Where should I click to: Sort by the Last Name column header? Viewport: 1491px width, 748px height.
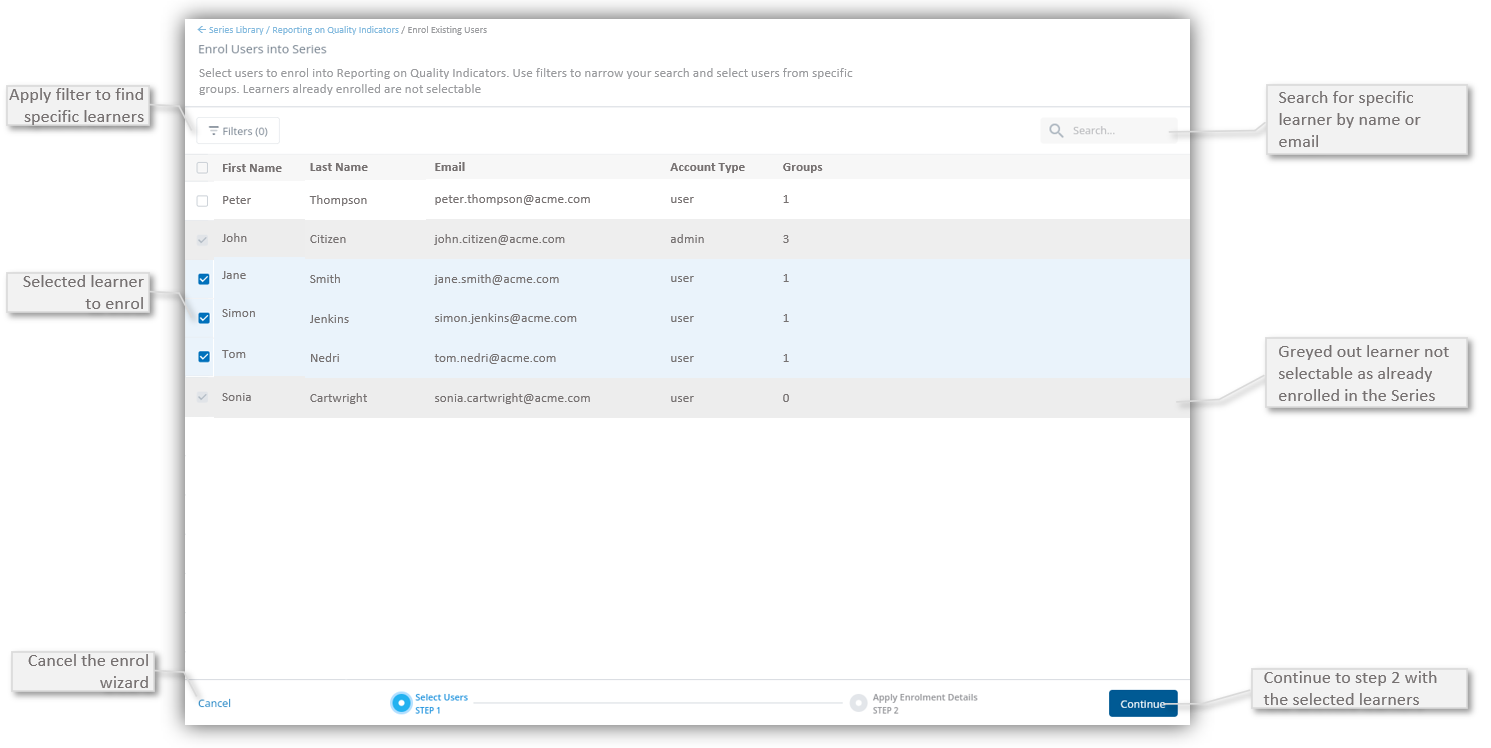tap(338, 167)
